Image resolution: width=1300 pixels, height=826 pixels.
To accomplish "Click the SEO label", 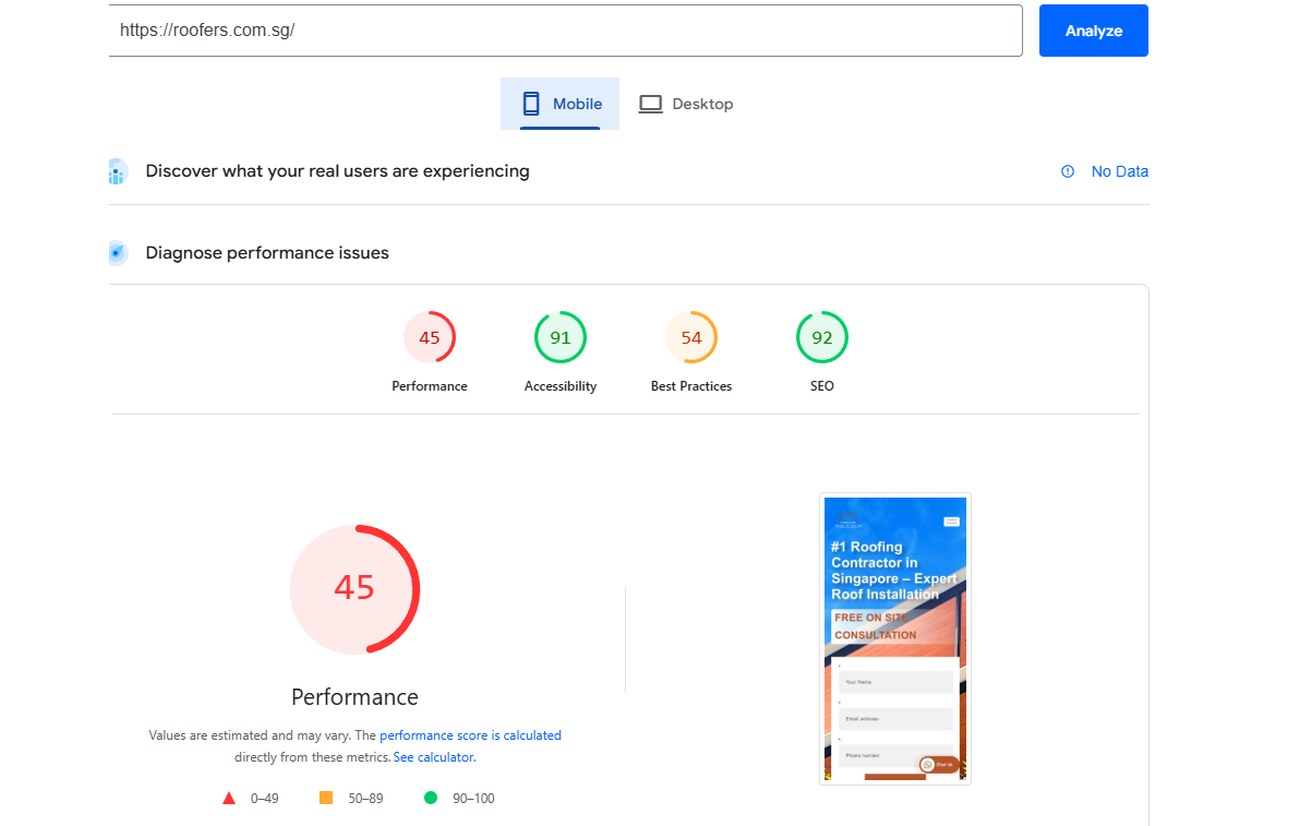I will pyautogui.click(x=822, y=386).
